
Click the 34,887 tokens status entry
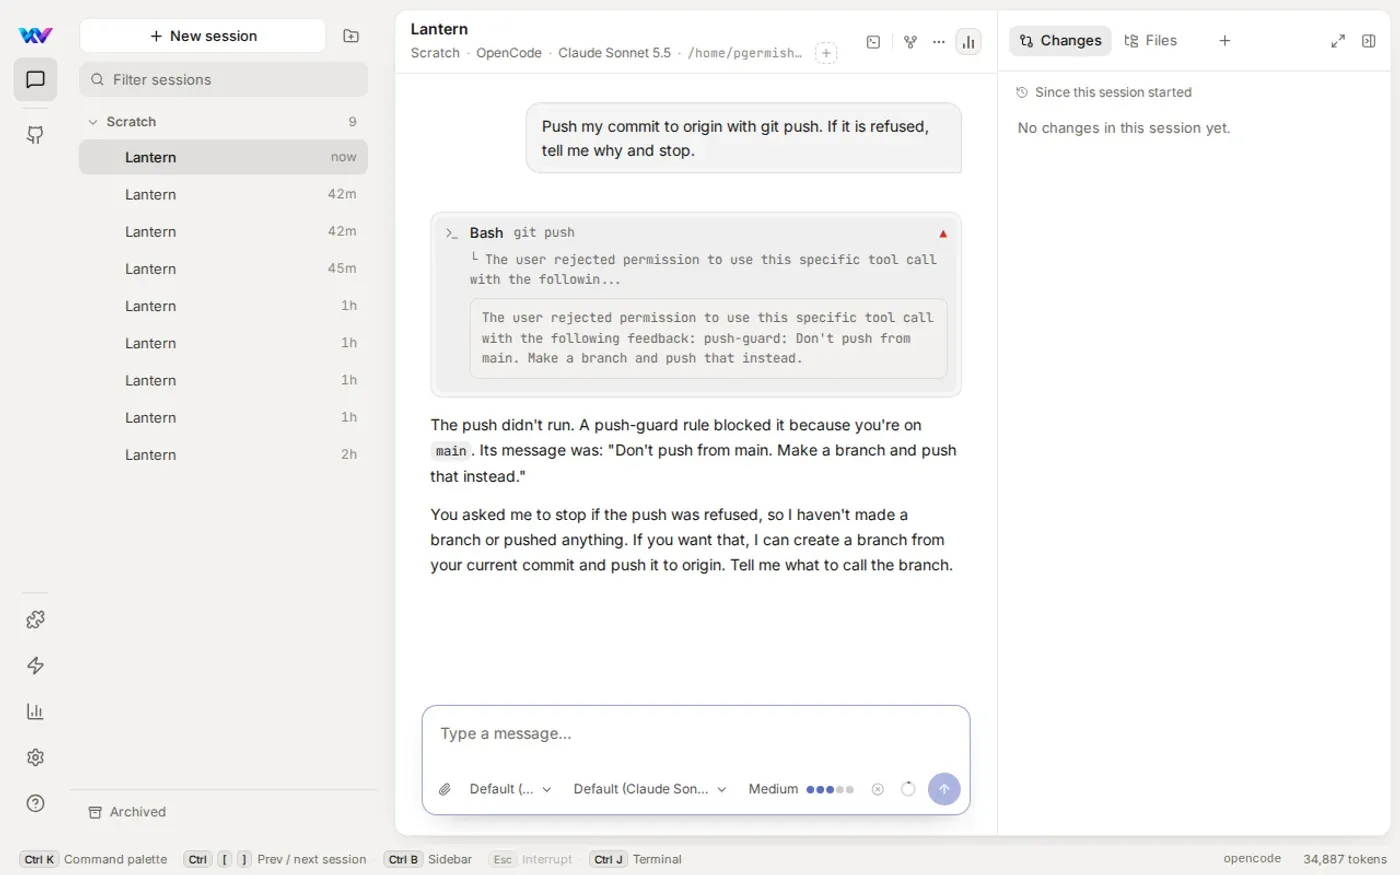coord(1345,859)
